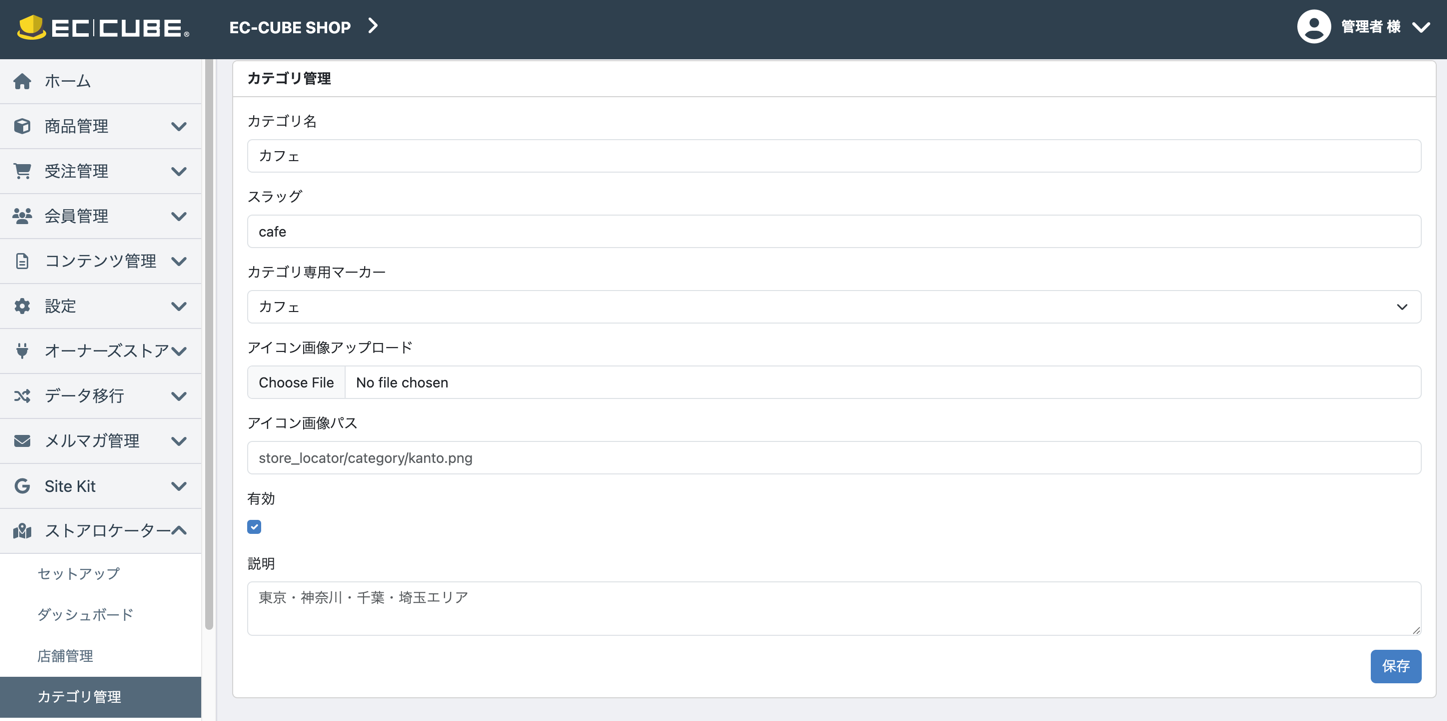Click the envelope icon for メルマガ管理
The height and width of the screenshot is (721, 1447).
22,441
